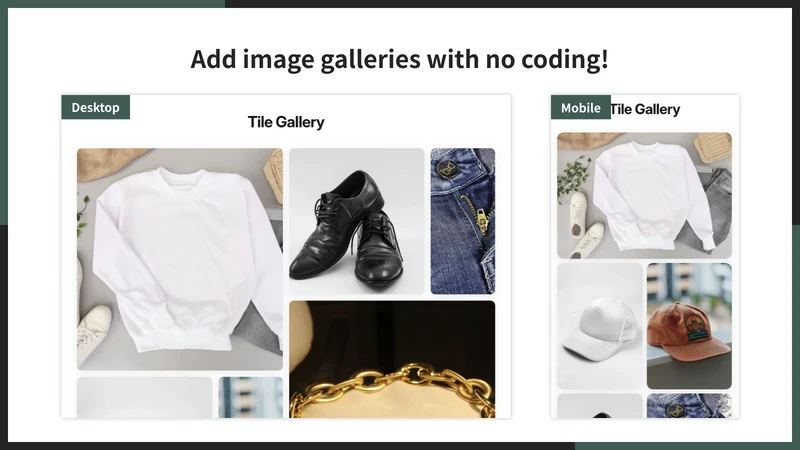The image size is (800, 450).
Task: Click the Desktop label tag
Action: [95, 107]
